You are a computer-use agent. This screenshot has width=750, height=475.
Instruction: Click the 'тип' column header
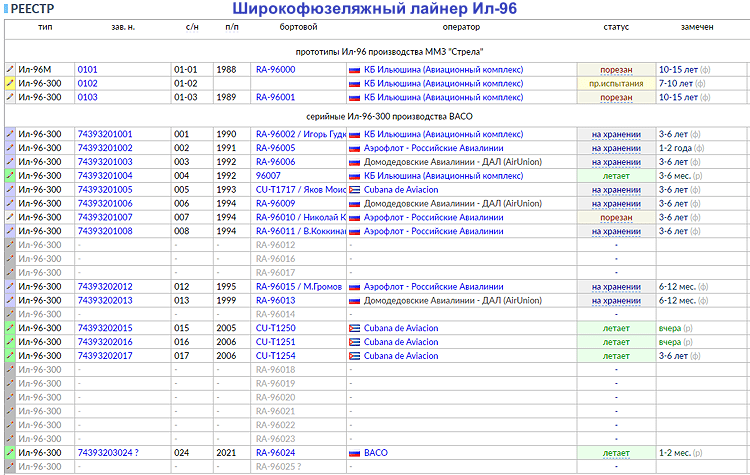click(x=45, y=27)
